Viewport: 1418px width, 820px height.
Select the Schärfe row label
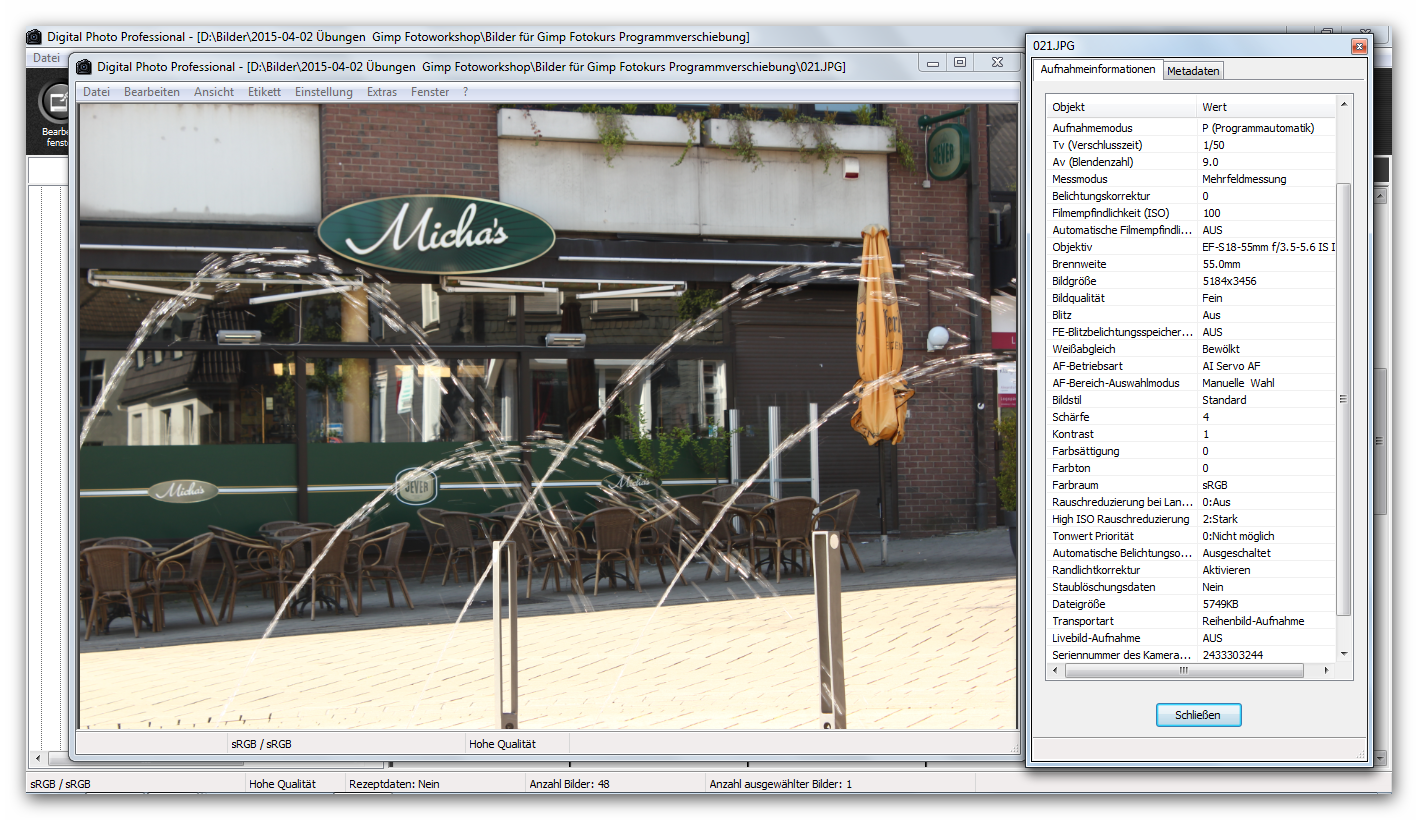pyautogui.click(x=1071, y=417)
